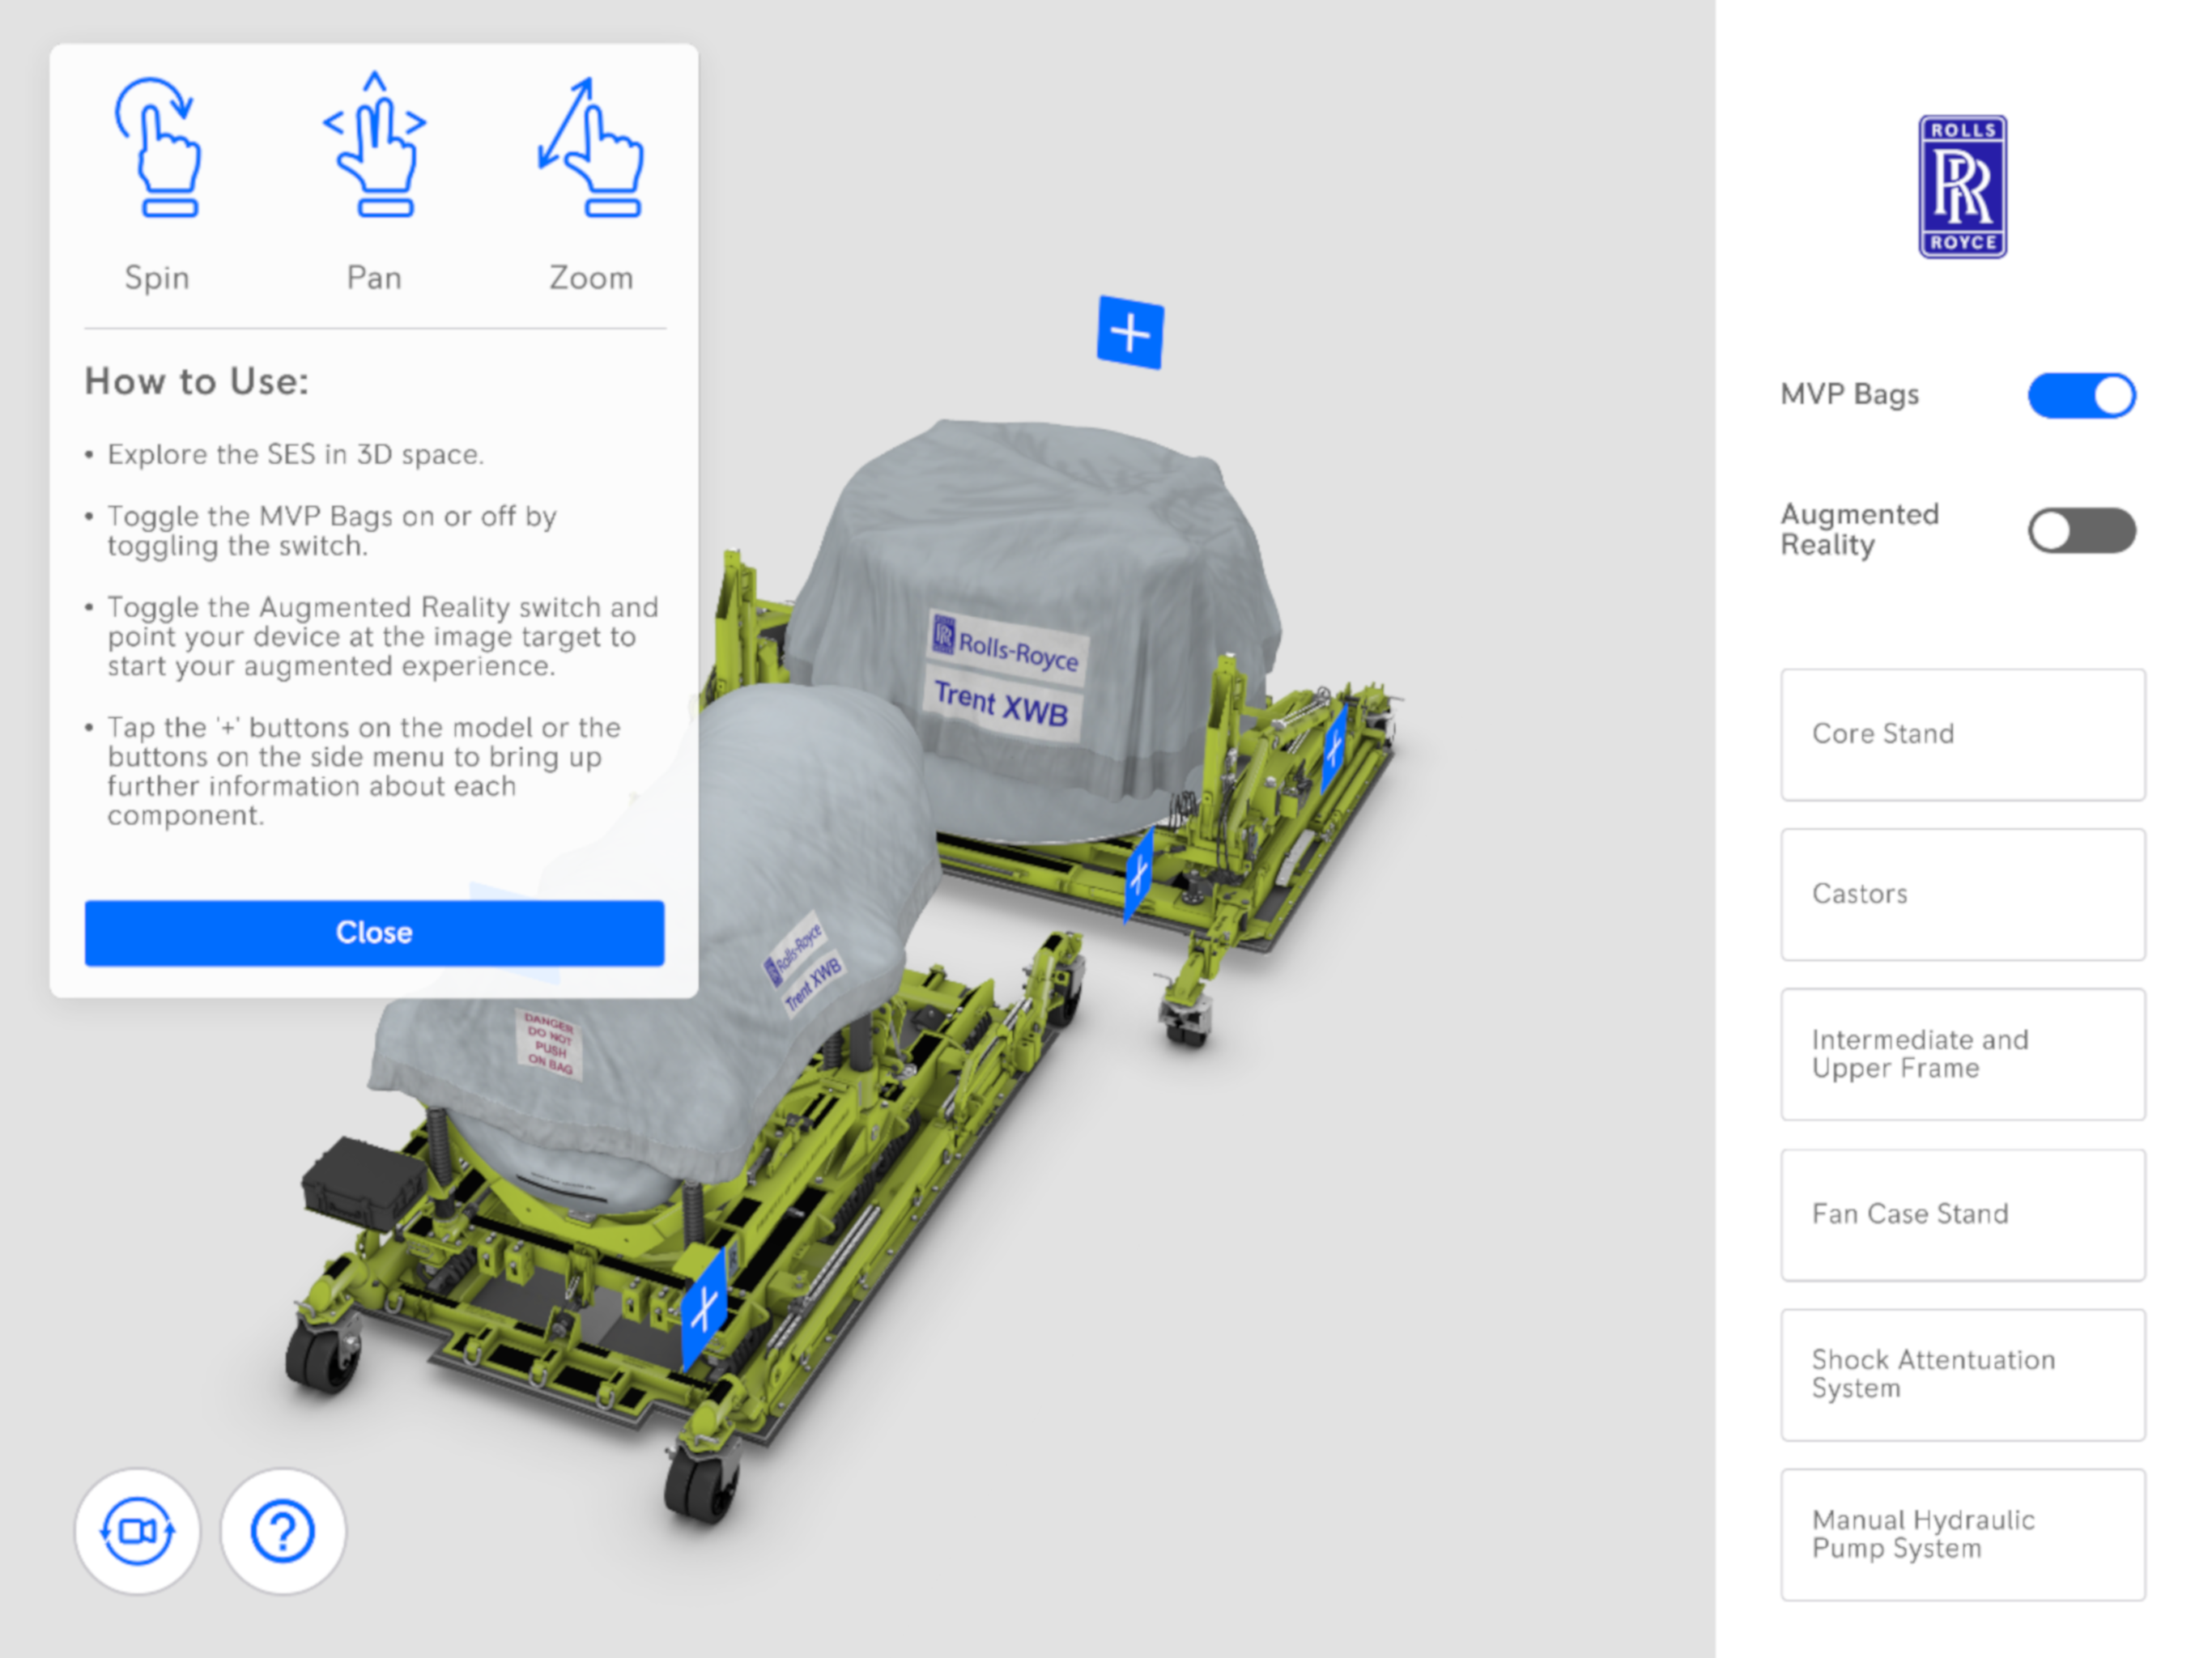Click the Pan label
Image resolution: width=2212 pixels, height=1658 pixels.
(374, 277)
